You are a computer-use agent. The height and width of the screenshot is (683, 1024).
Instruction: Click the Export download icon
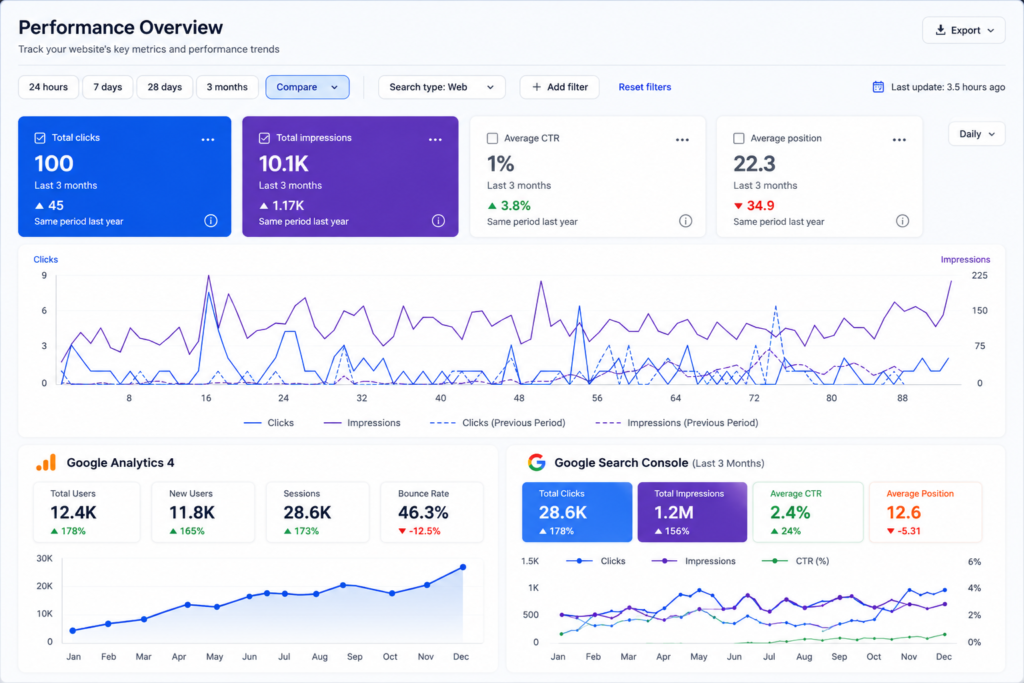(940, 30)
